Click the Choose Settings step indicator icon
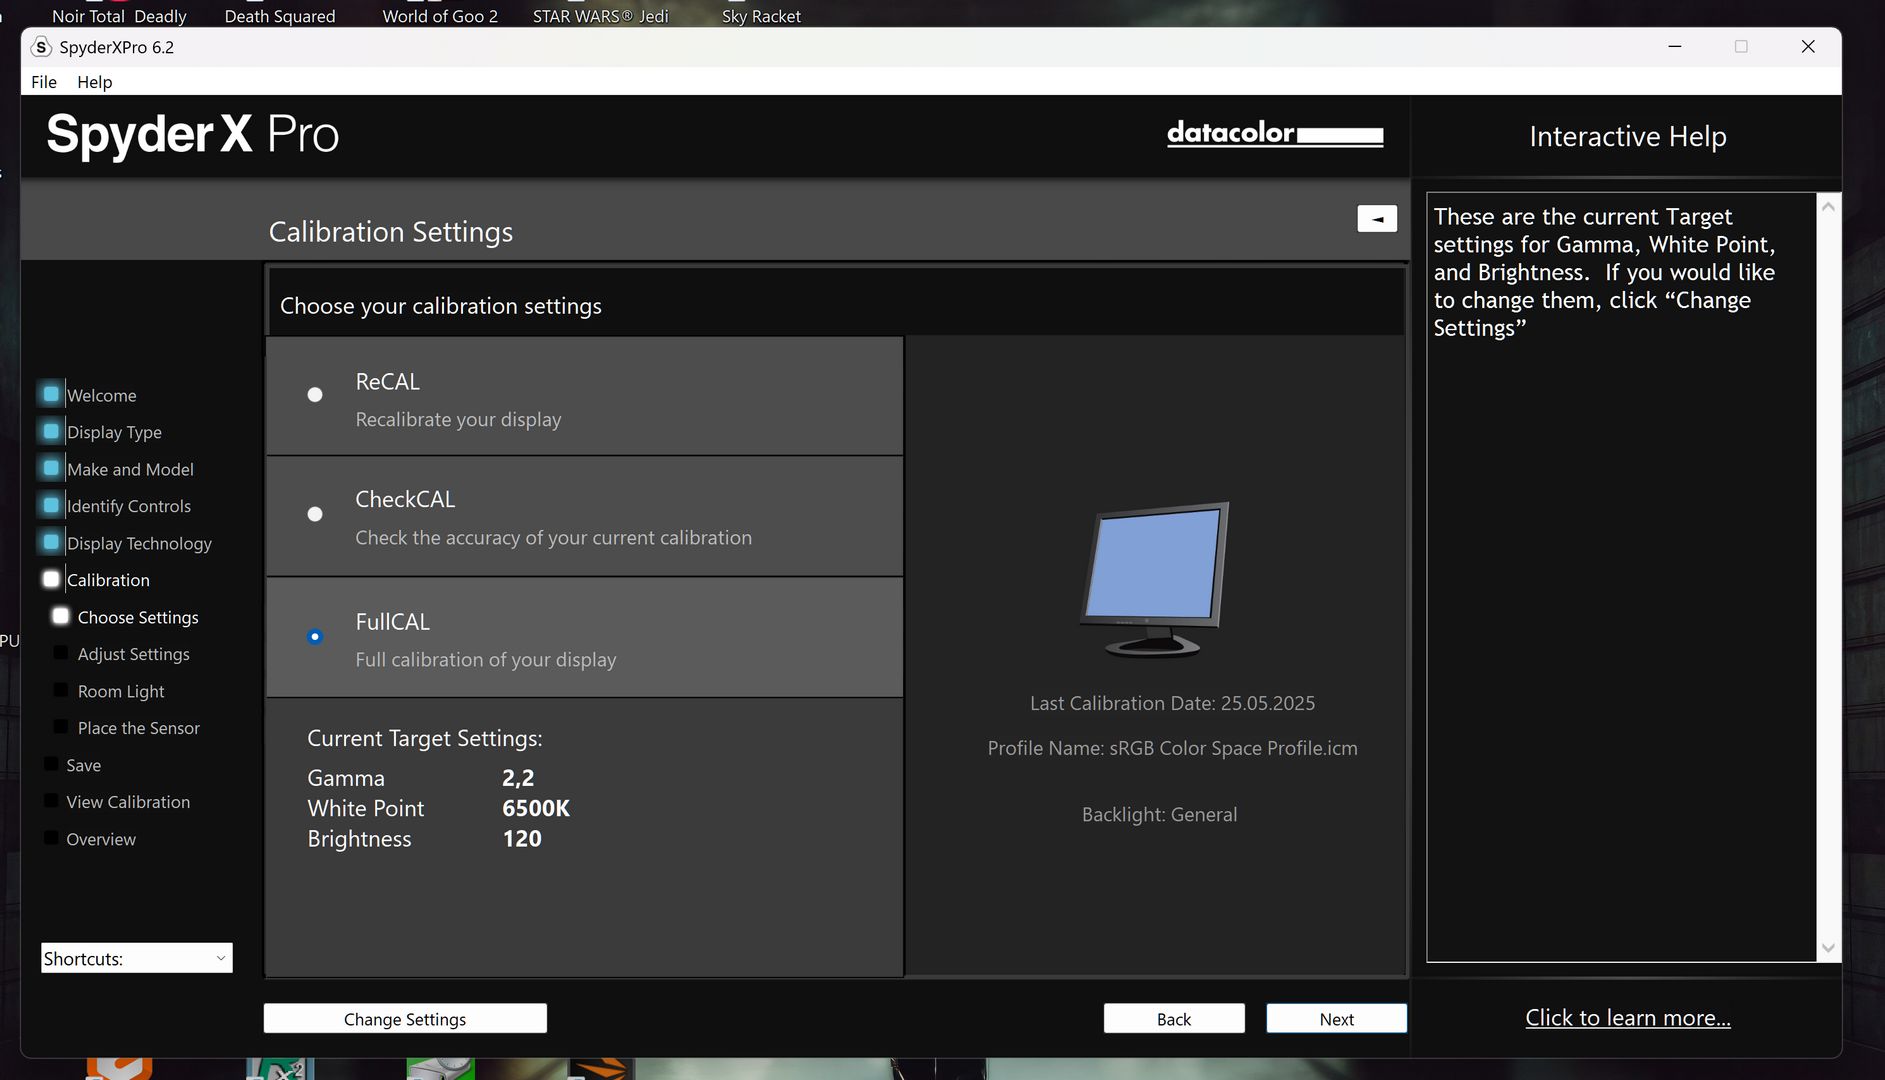Image resolution: width=1885 pixels, height=1080 pixels. [x=61, y=616]
